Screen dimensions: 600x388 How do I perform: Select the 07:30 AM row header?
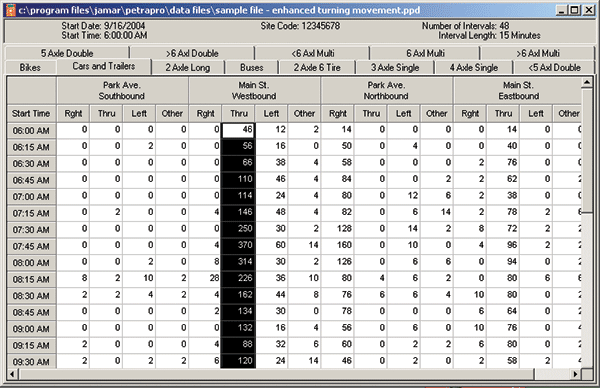coord(31,230)
